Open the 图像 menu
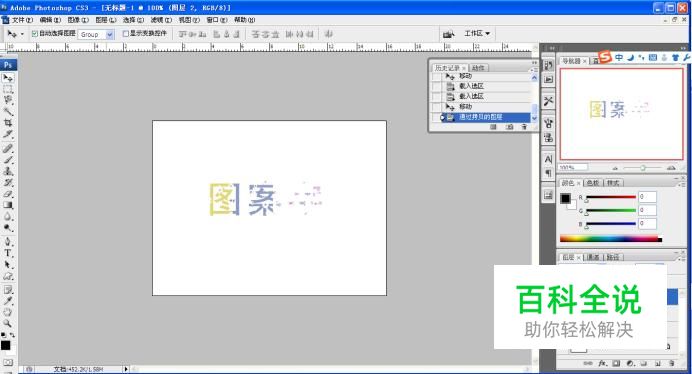 (78, 20)
